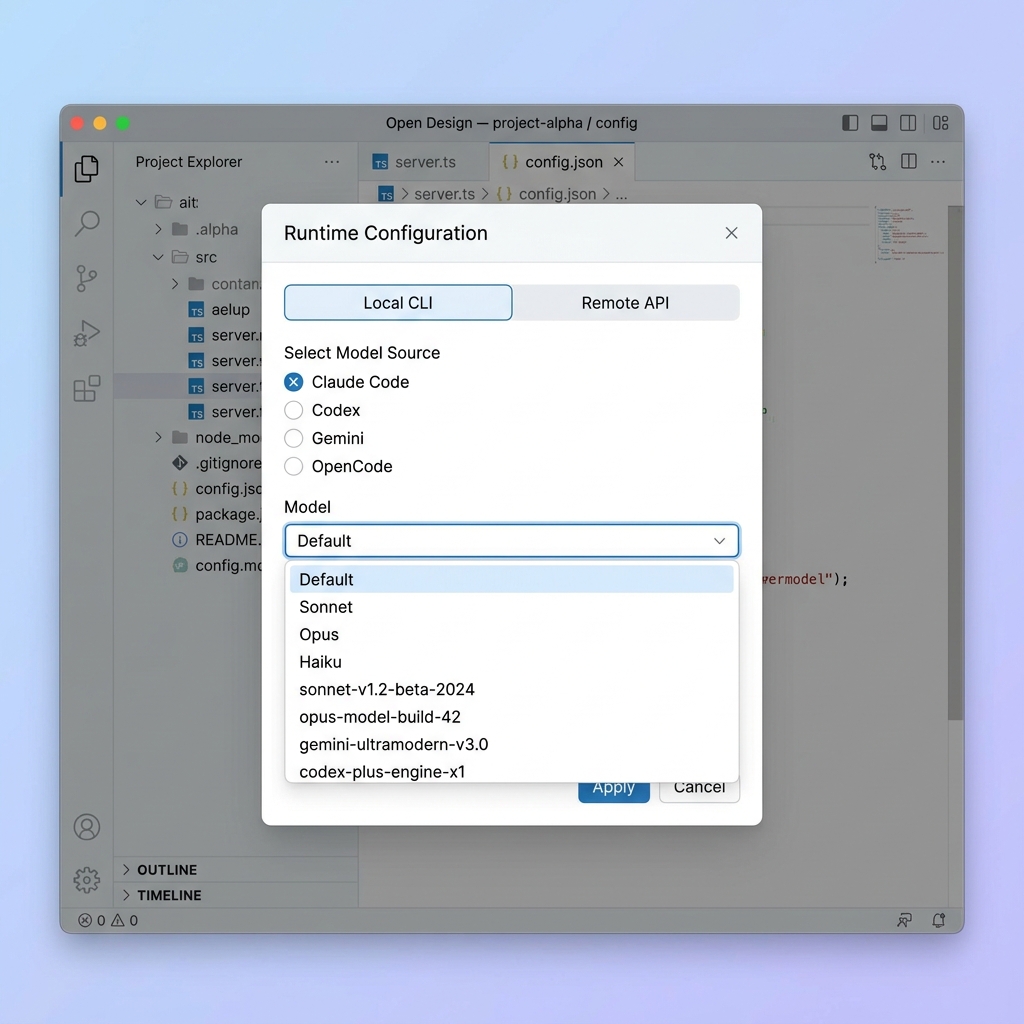Click the split editor icon in editor toolbar
This screenshot has height=1024, width=1024.
pyautogui.click(x=908, y=161)
